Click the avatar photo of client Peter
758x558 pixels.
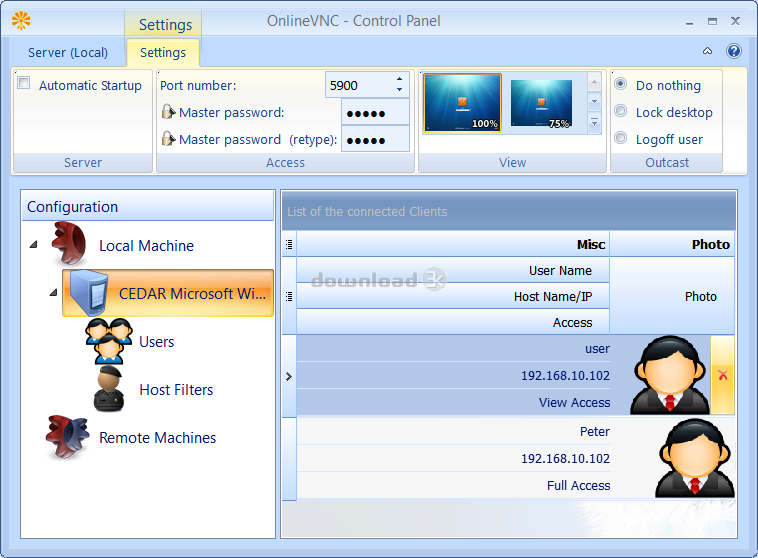tap(695, 458)
